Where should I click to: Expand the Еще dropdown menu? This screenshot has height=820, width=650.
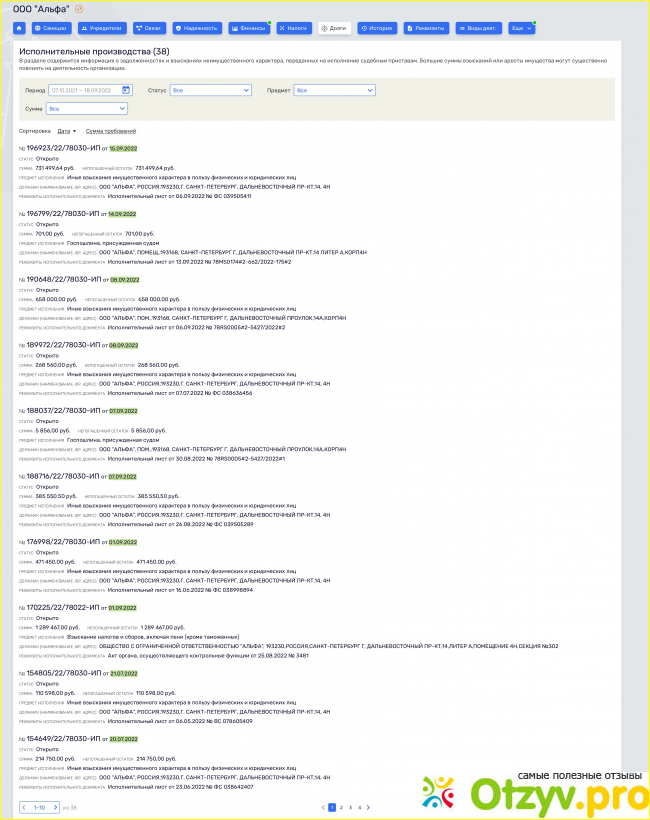[522, 28]
